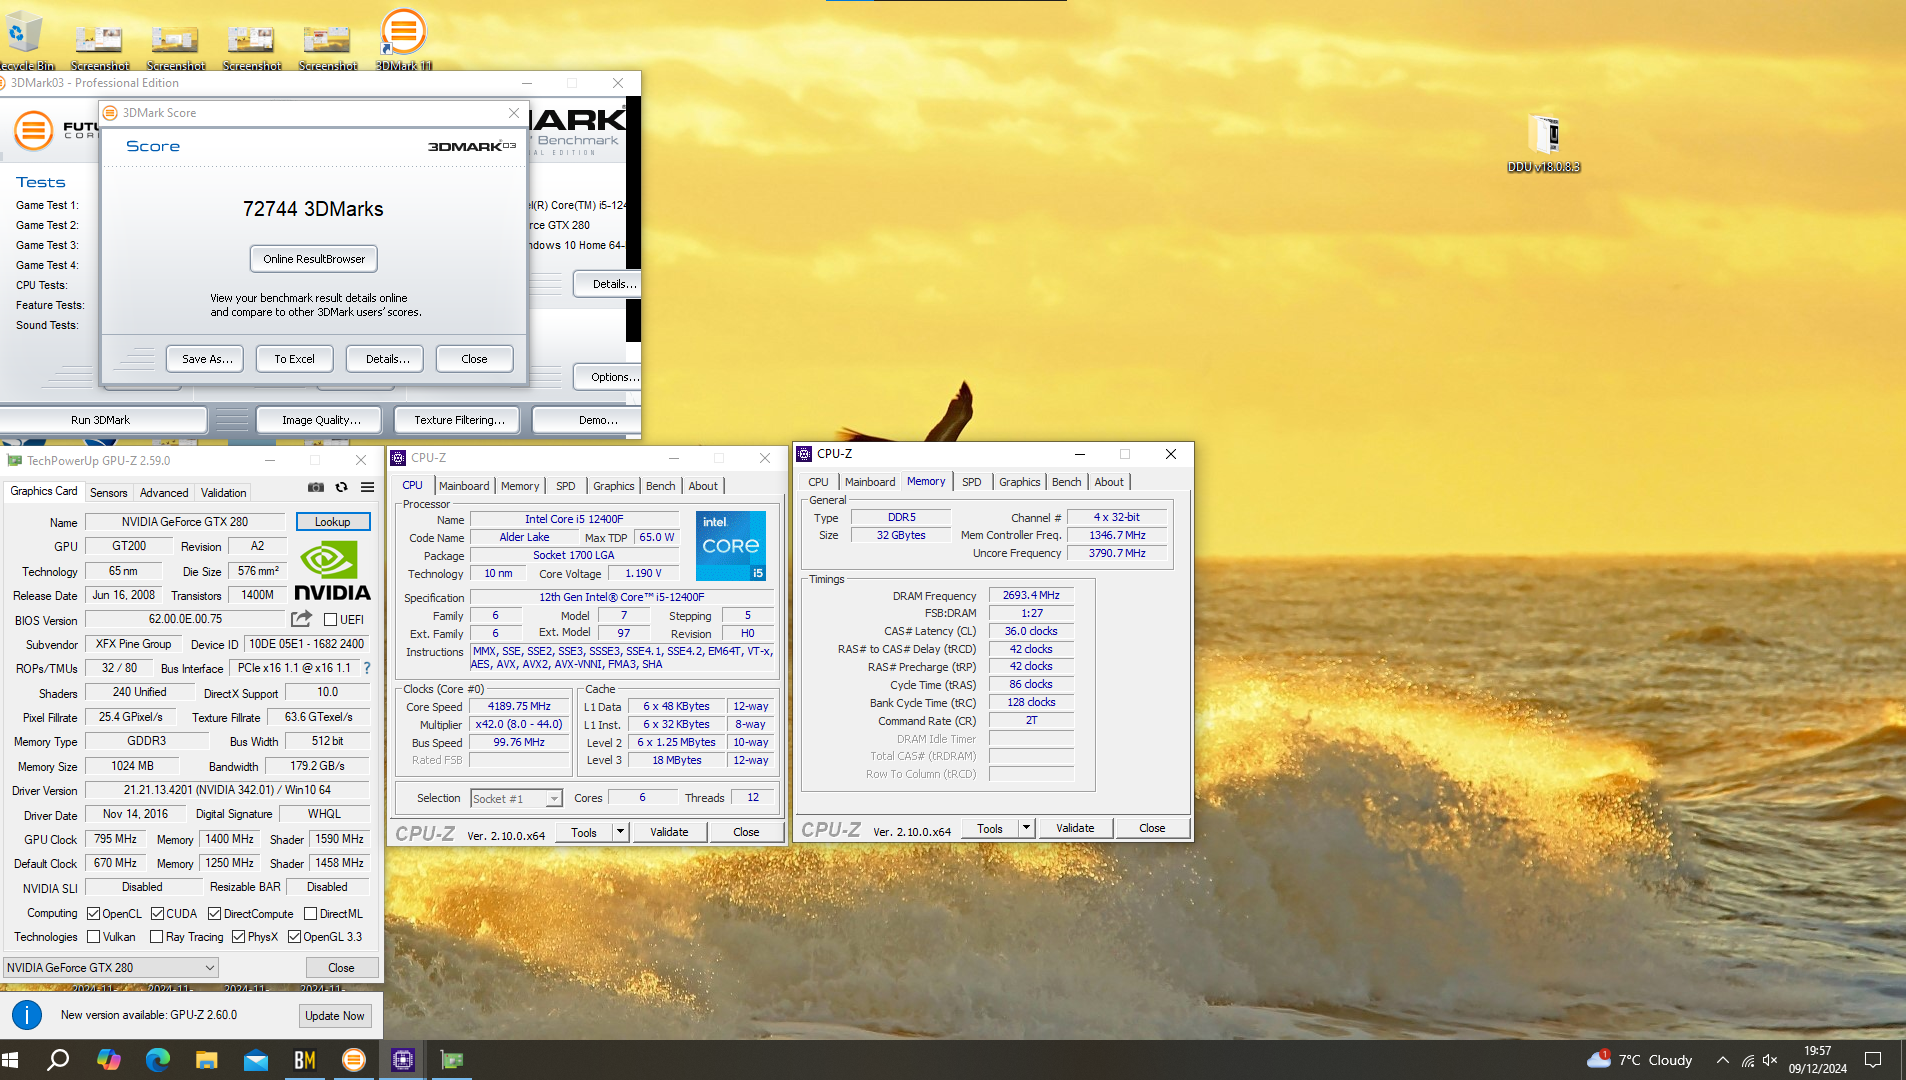
Task: Toggle the PhysX checkbox
Action: click(x=238, y=937)
